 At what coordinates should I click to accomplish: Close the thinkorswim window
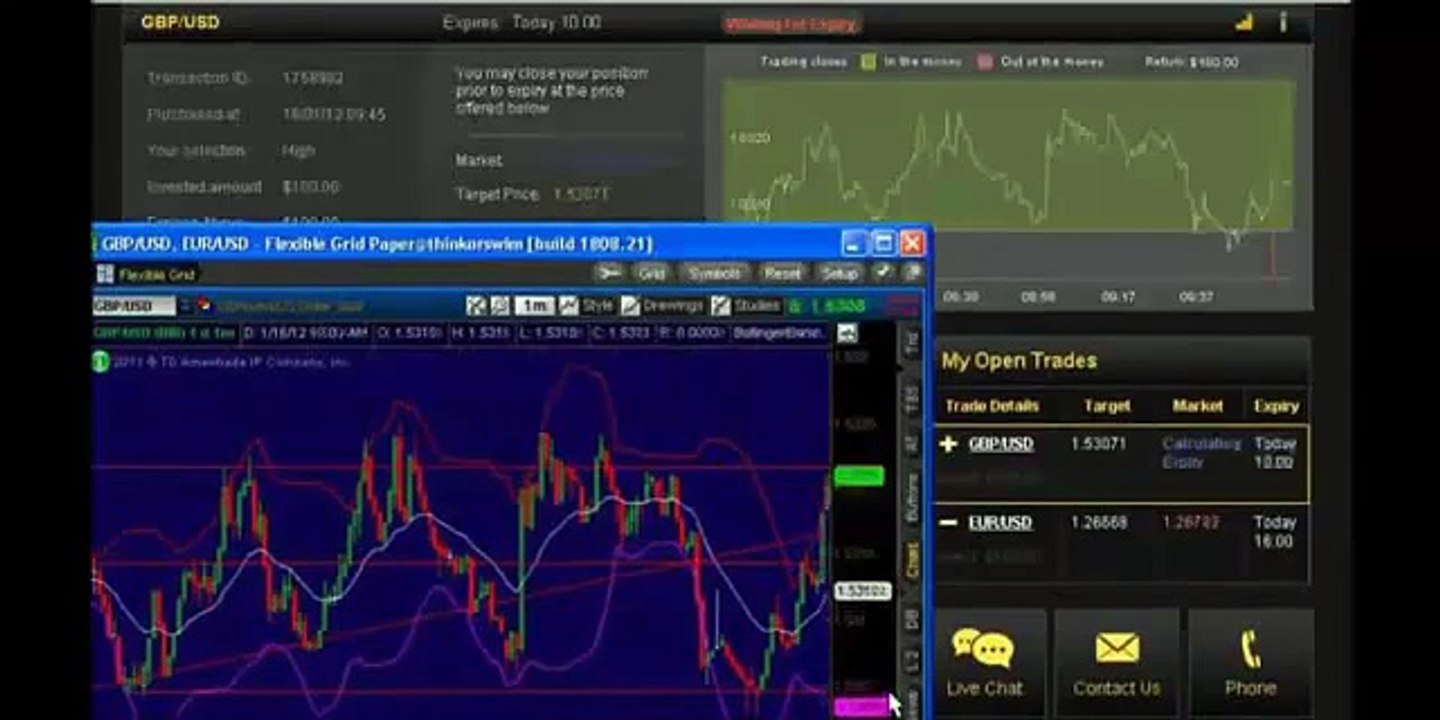(912, 243)
